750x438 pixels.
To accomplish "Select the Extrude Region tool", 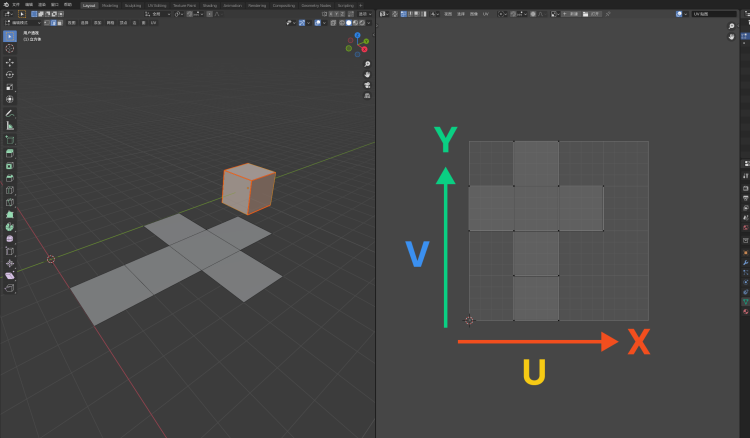I will click(x=10, y=153).
